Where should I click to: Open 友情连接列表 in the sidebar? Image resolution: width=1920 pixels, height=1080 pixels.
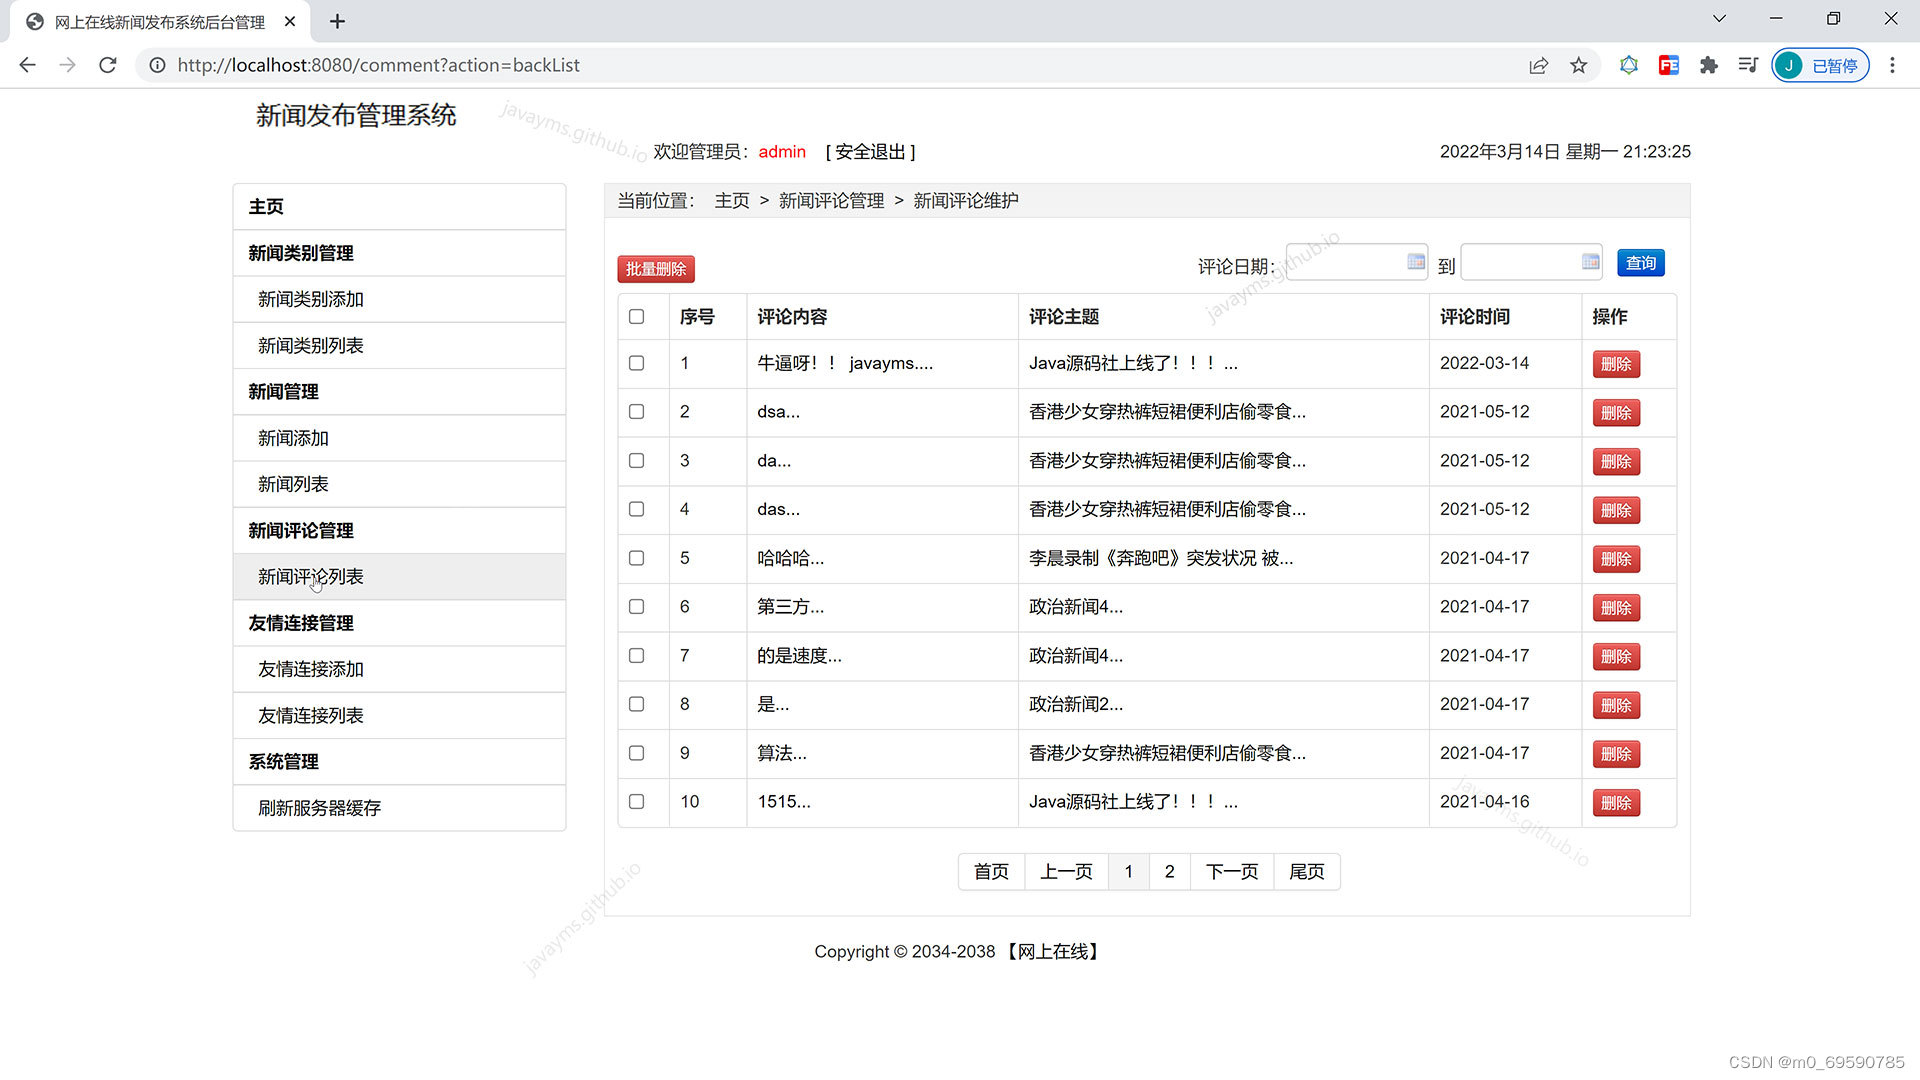tap(399, 715)
